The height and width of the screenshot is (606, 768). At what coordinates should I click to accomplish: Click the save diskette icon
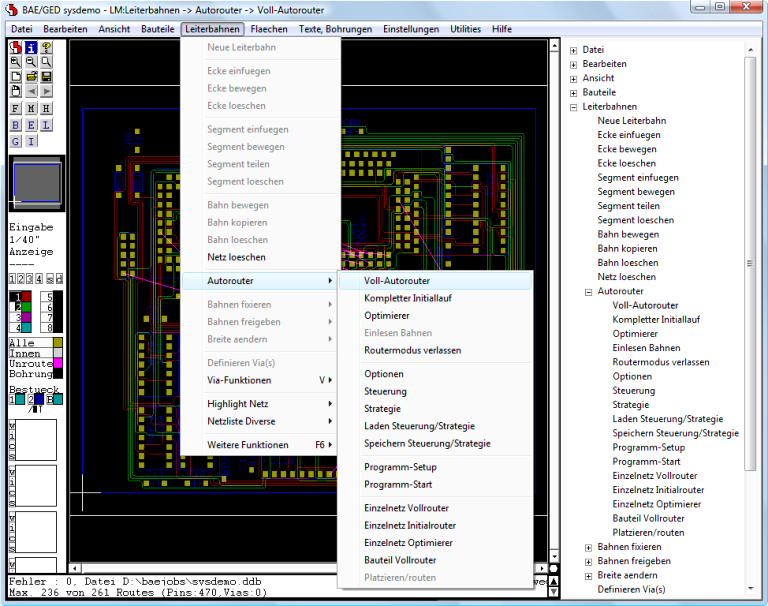tap(46, 76)
